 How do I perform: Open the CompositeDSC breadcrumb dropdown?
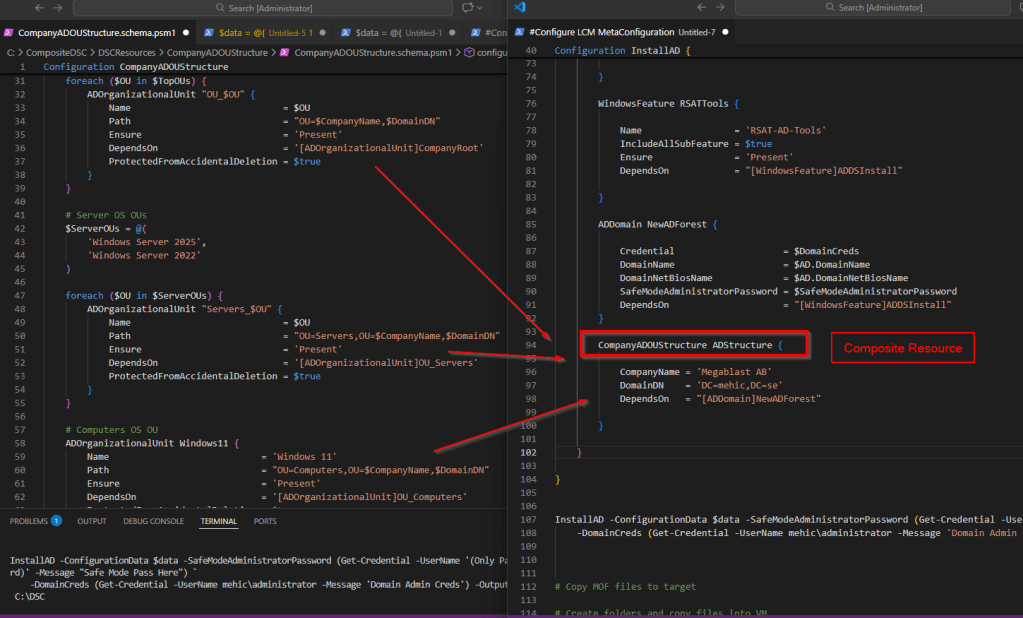click(55, 51)
